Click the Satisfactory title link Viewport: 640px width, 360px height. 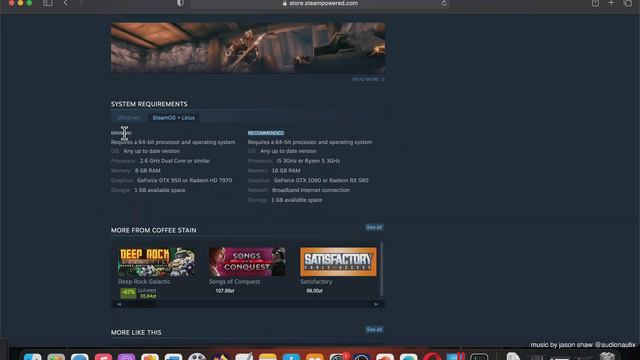tap(316, 282)
